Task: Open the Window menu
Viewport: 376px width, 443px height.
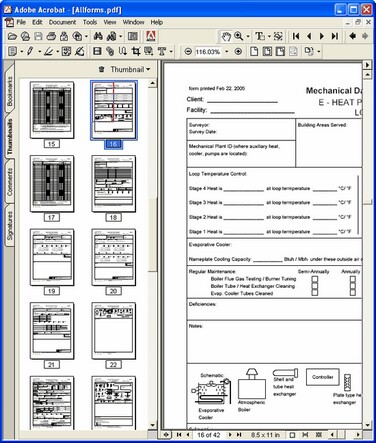Action: [x=133, y=22]
